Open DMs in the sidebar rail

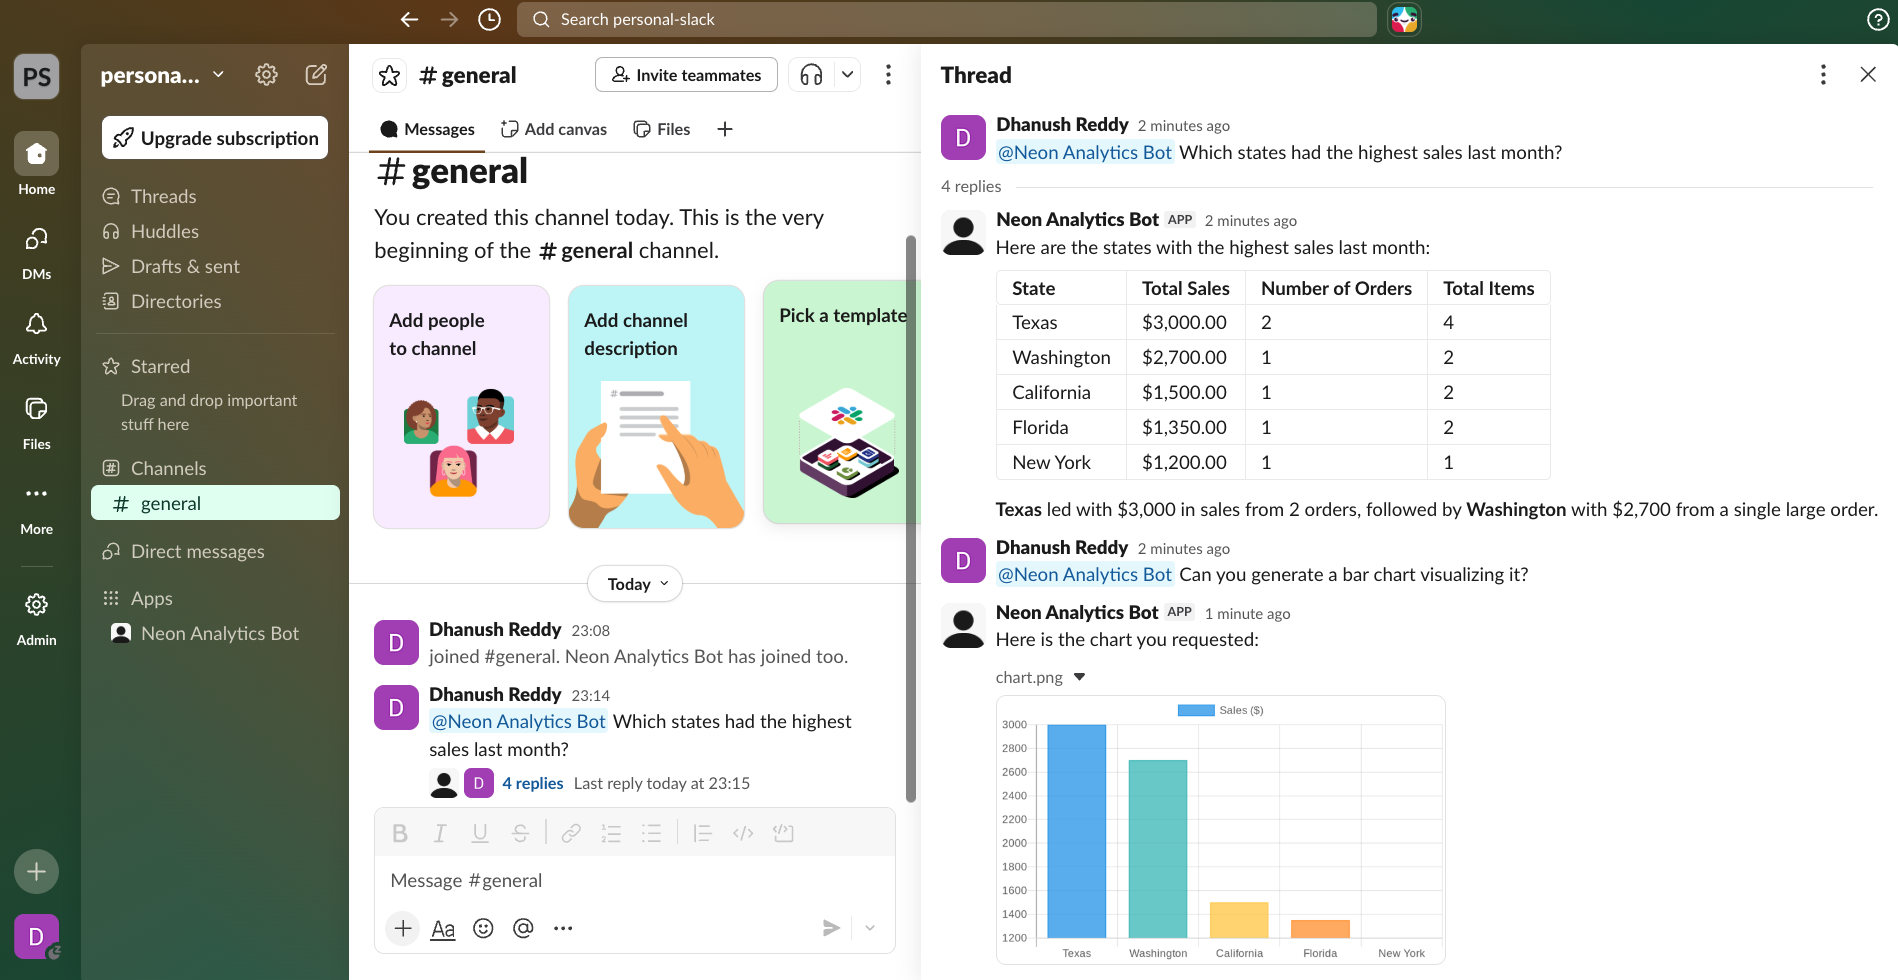pos(36,250)
